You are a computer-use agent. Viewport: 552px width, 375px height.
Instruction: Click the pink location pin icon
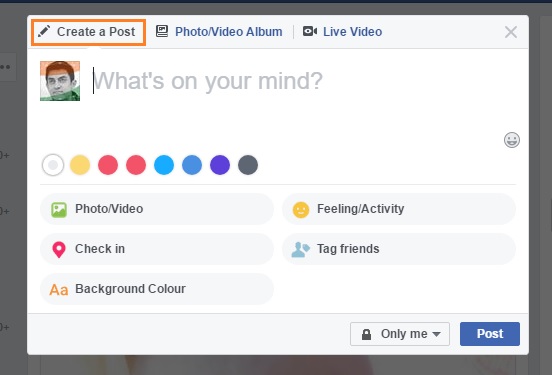(59, 250)
